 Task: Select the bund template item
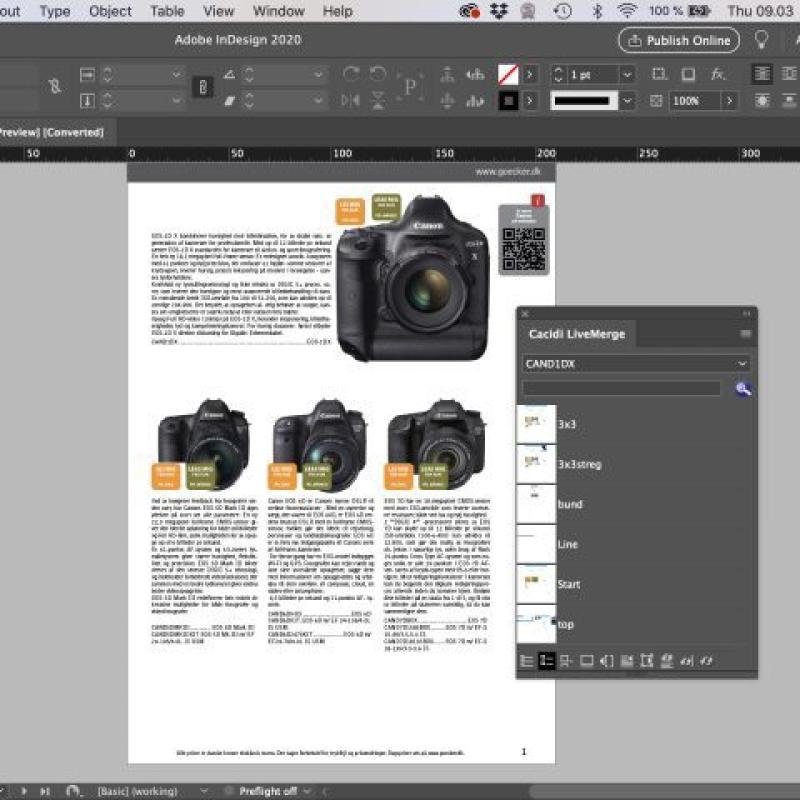tap(570, 504)
